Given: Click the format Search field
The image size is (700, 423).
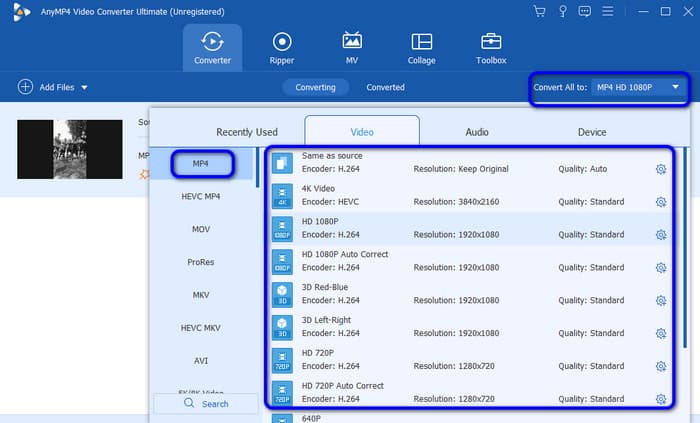Looking at the screenshot, I should click(206, 403).
